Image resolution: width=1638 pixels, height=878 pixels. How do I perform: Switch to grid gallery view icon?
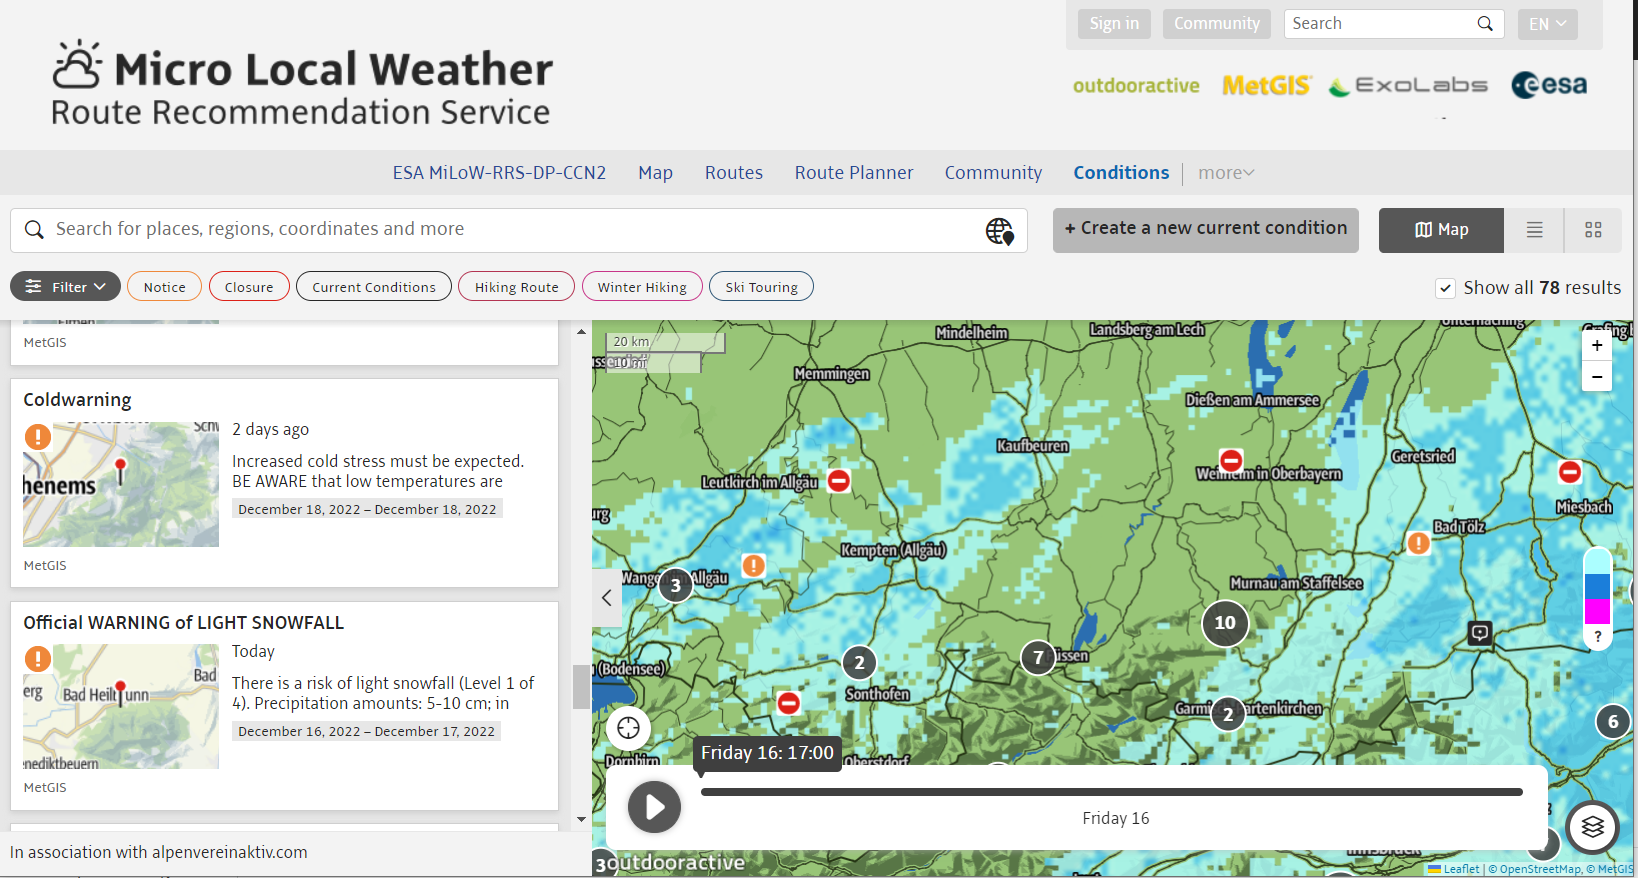(x=1593, y=230)
